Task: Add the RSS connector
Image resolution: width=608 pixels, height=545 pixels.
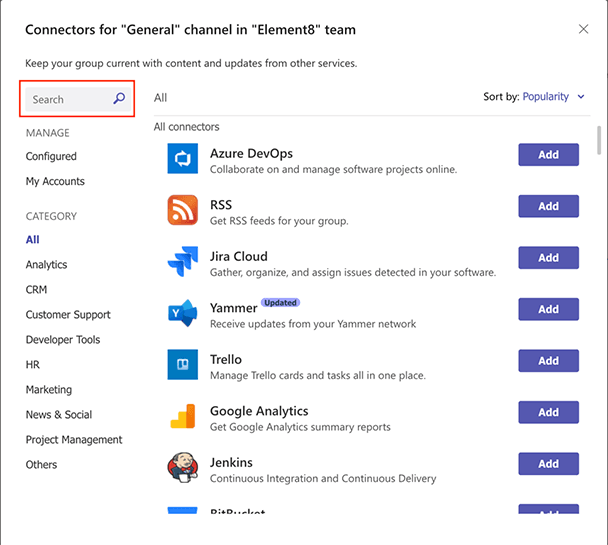Action: pos(548,206)
